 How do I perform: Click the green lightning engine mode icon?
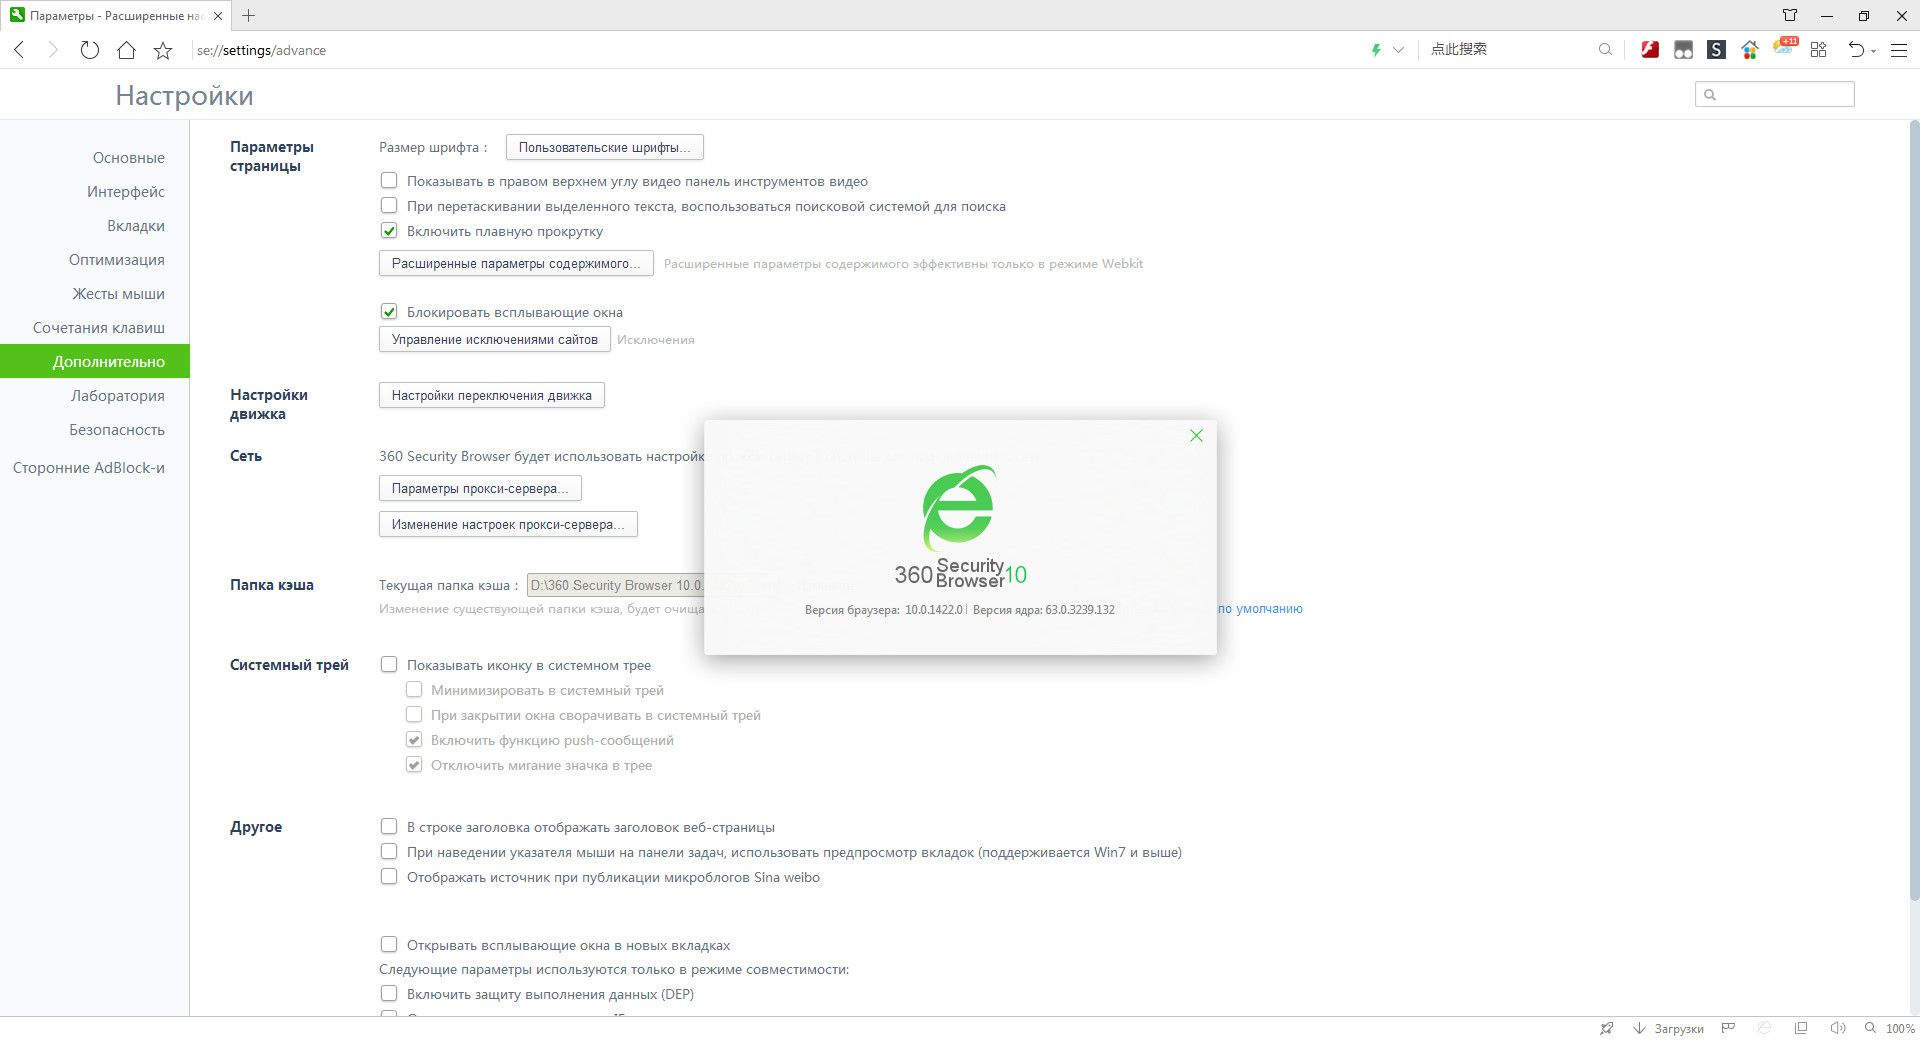pos(1376,50)
